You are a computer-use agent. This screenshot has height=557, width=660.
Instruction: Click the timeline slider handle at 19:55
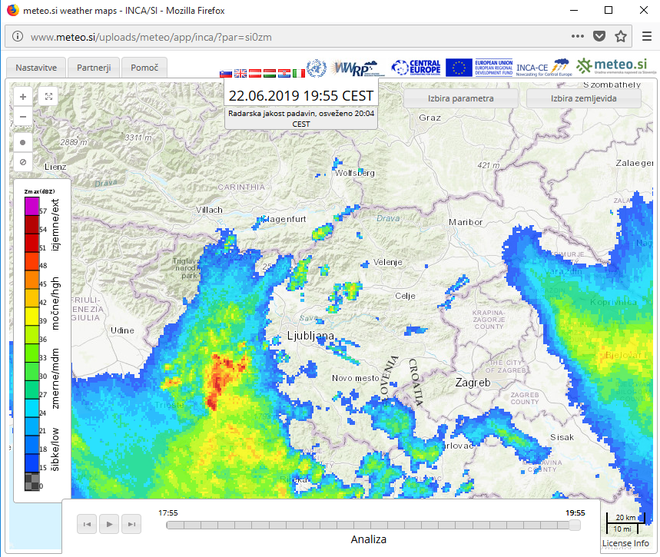[x=575, y=525]
